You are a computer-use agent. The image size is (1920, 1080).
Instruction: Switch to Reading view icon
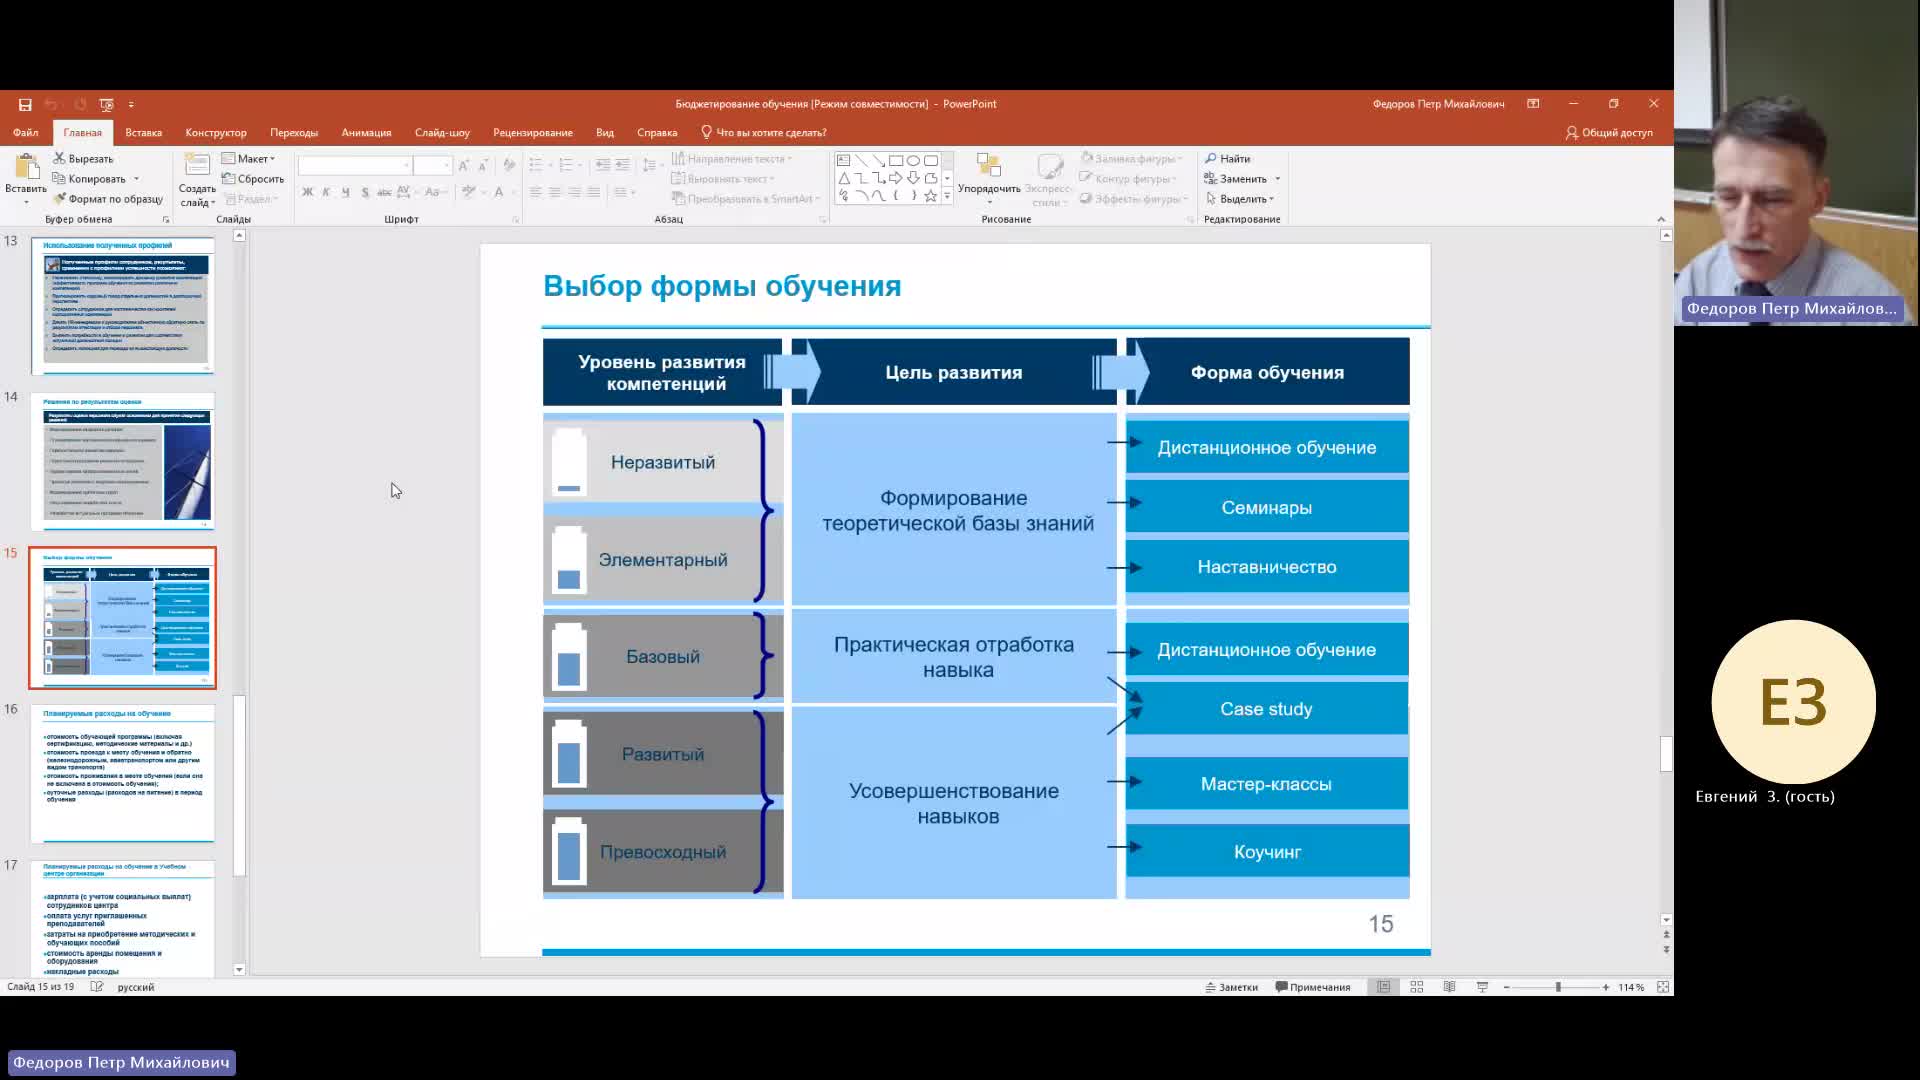coord(1450,987)
